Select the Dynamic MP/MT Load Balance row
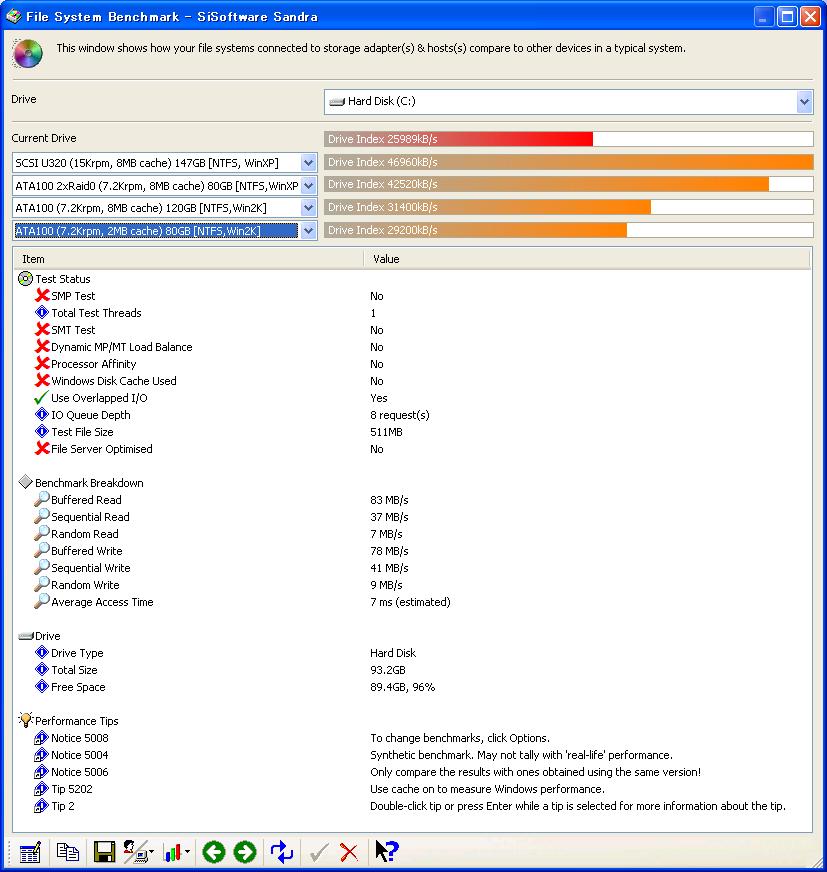The width and height of the screenshot is (827, 872). click(x=412, y=347)
